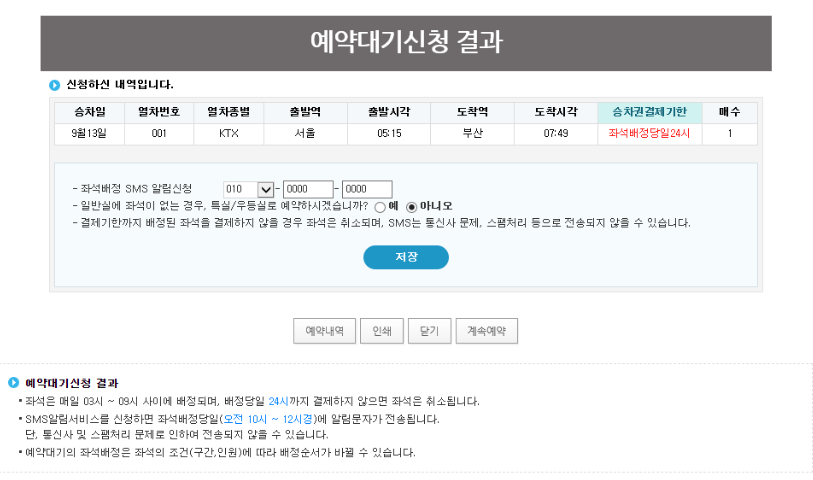Click the red 좌석배정당일24시 cell
This screenshot has width=813, height=480.
click(x=650, y=134)
